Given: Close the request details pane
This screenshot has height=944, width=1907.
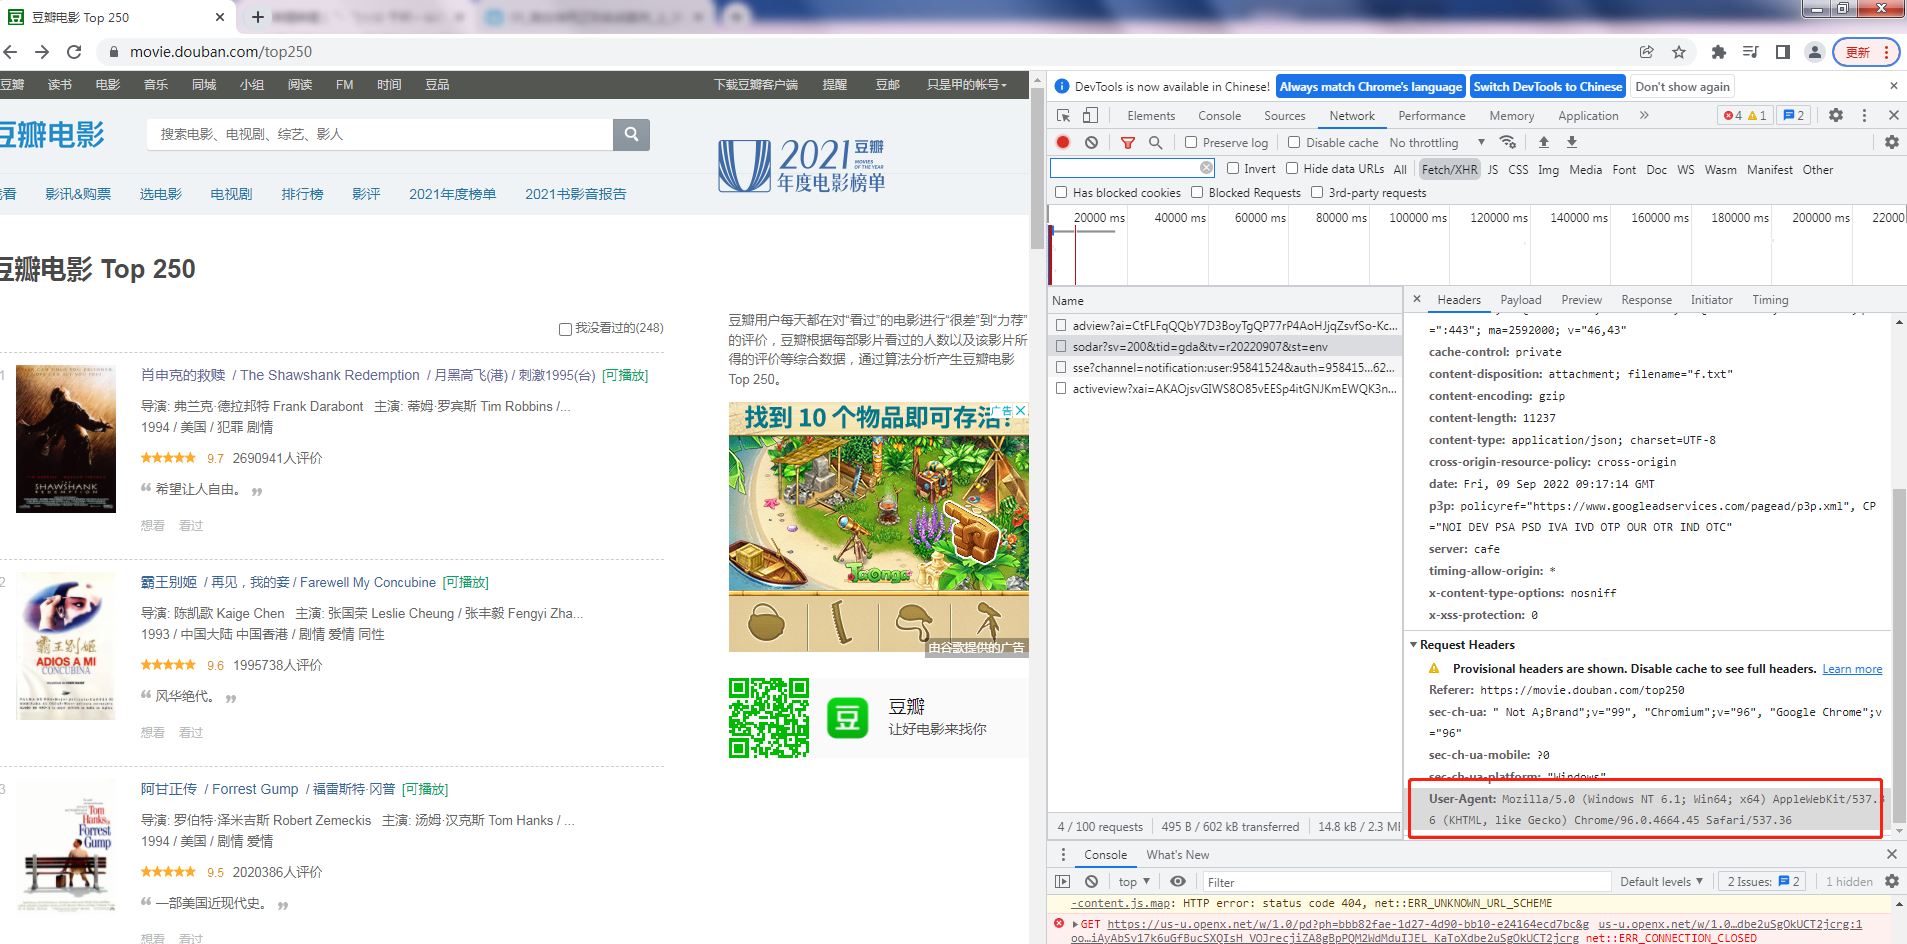Looking at the screenshot, I should (x=1417, y=299).
